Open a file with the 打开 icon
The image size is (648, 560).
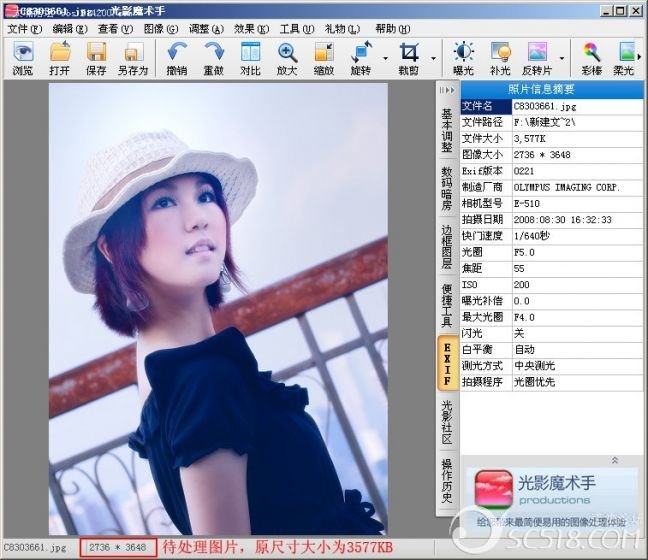(59, 59)
